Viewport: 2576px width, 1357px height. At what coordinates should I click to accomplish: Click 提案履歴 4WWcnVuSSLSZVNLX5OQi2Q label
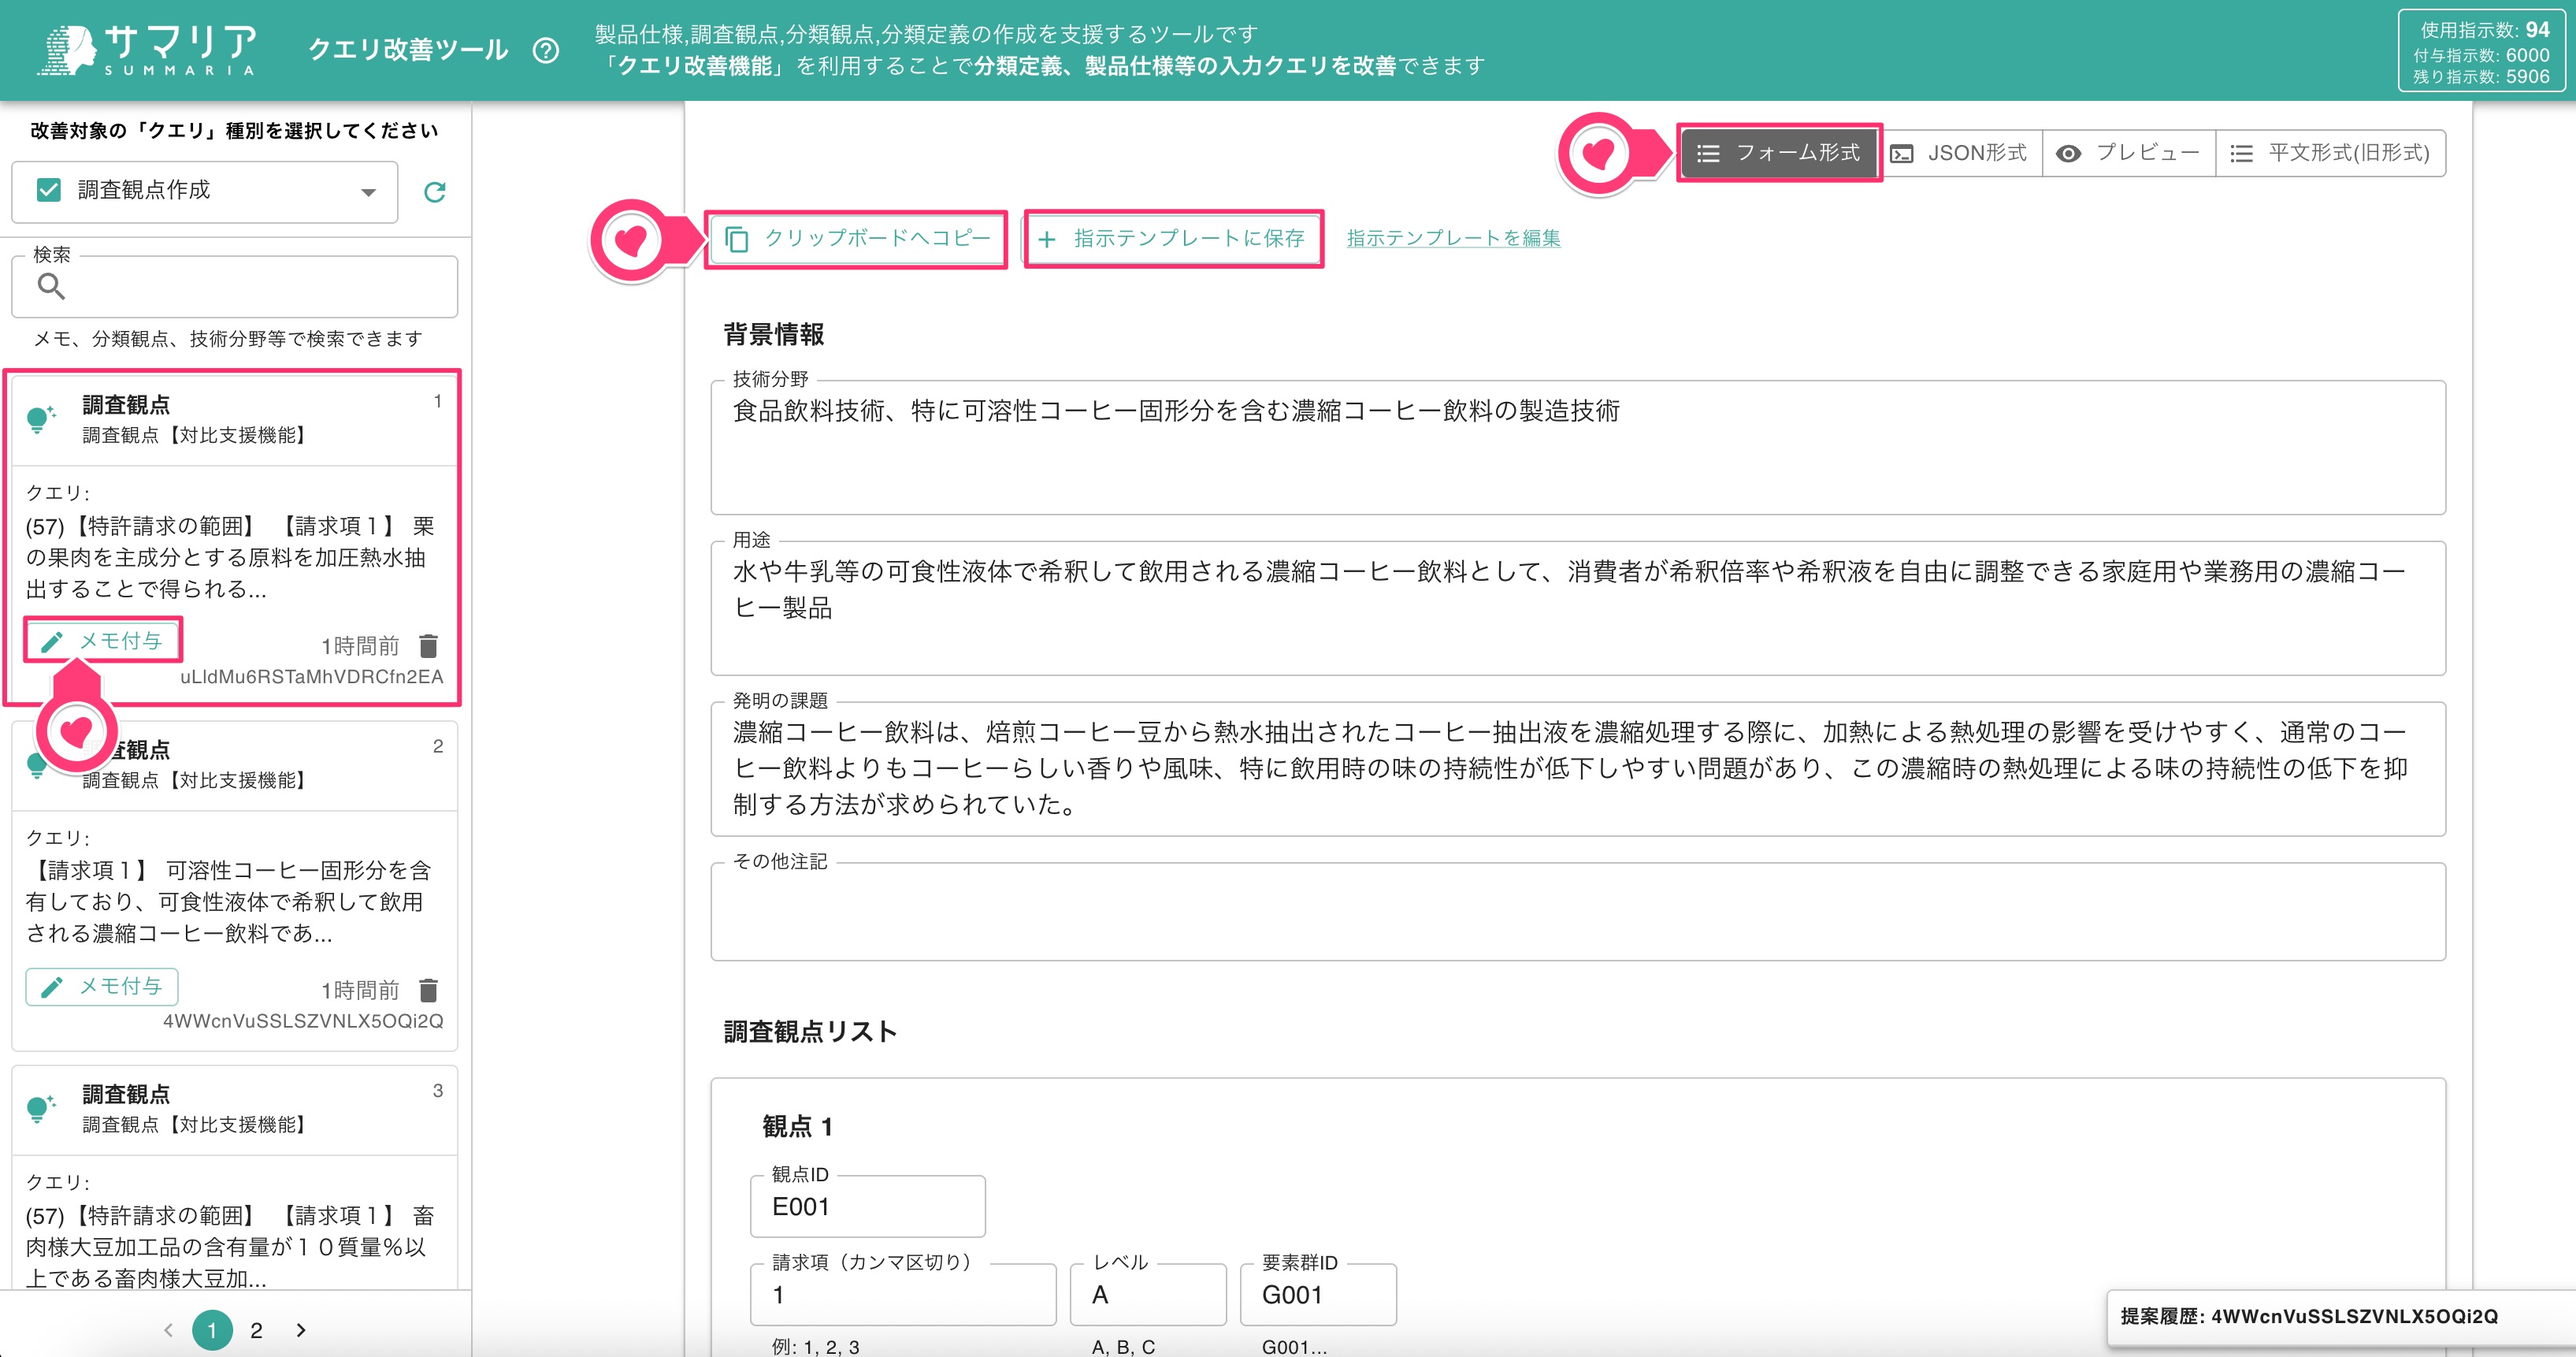pyautogui.click(x=2310, y=1316)
